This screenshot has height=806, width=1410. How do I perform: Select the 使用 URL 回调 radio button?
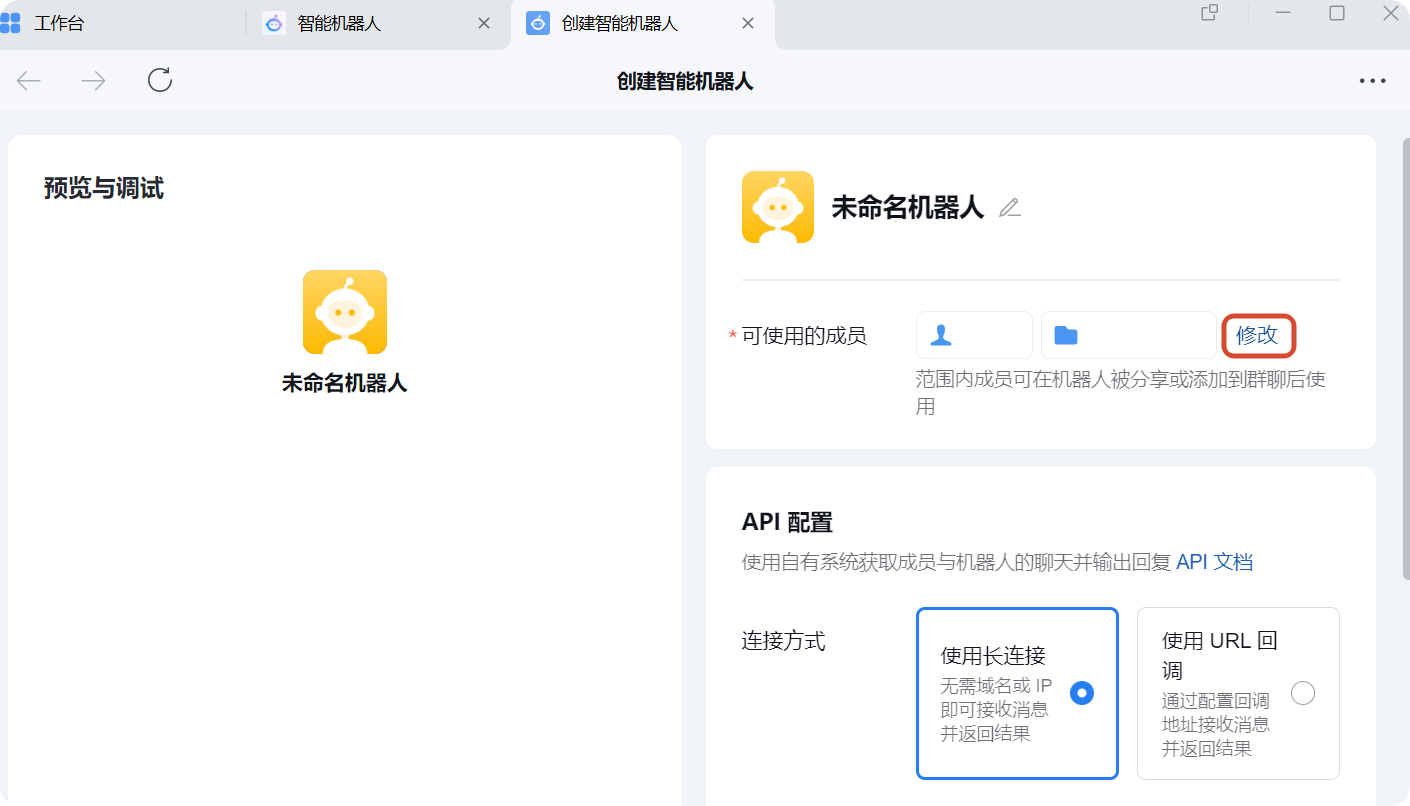(x=1303, y=693)
